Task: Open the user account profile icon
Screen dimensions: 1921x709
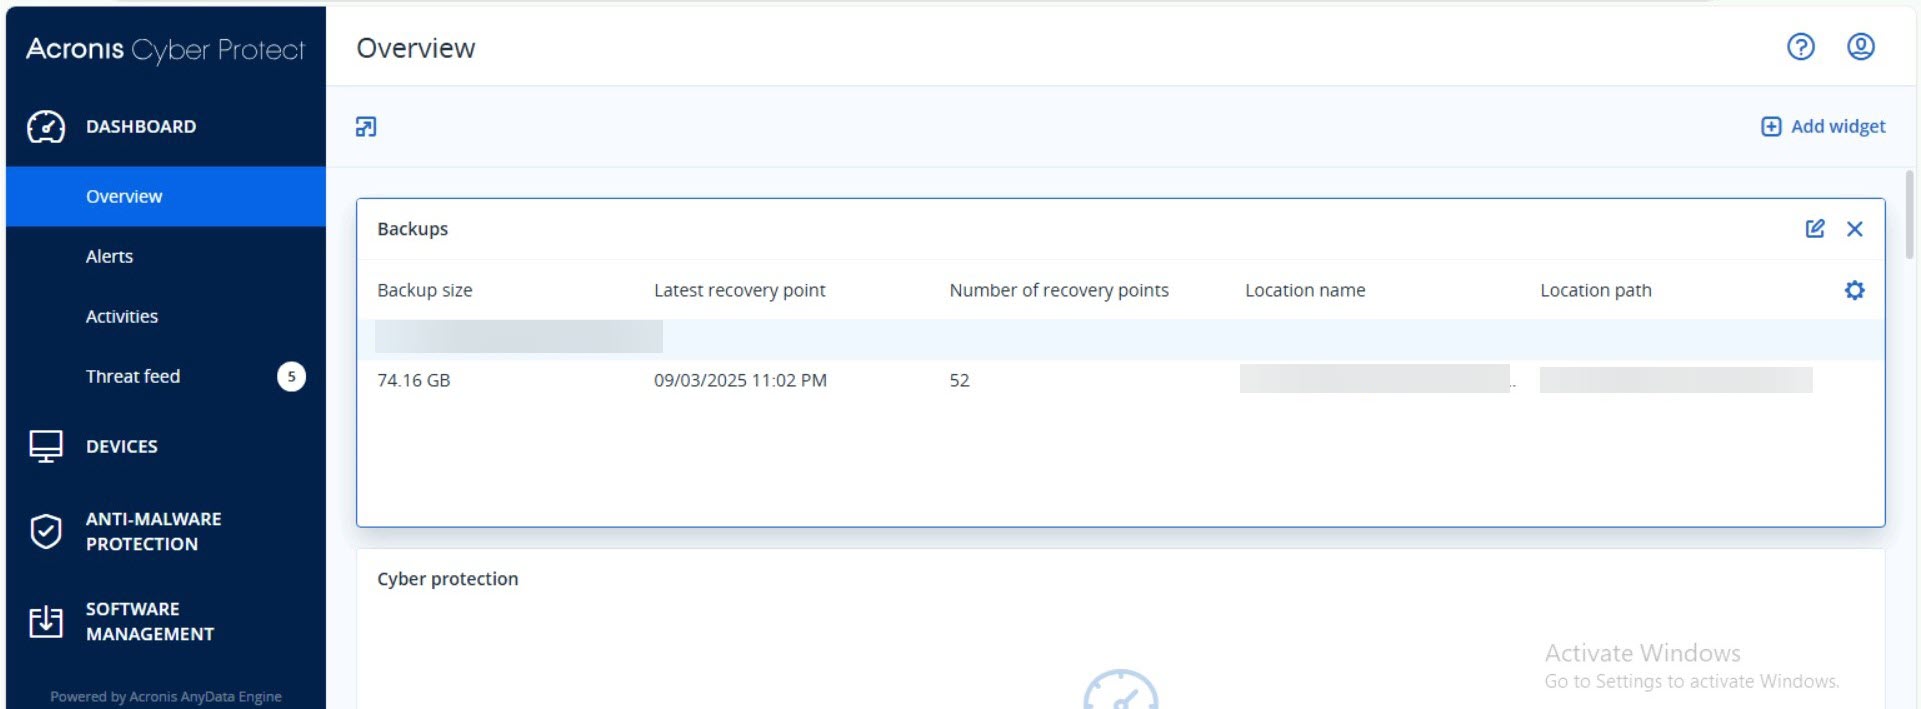Action: (1860, 47)
